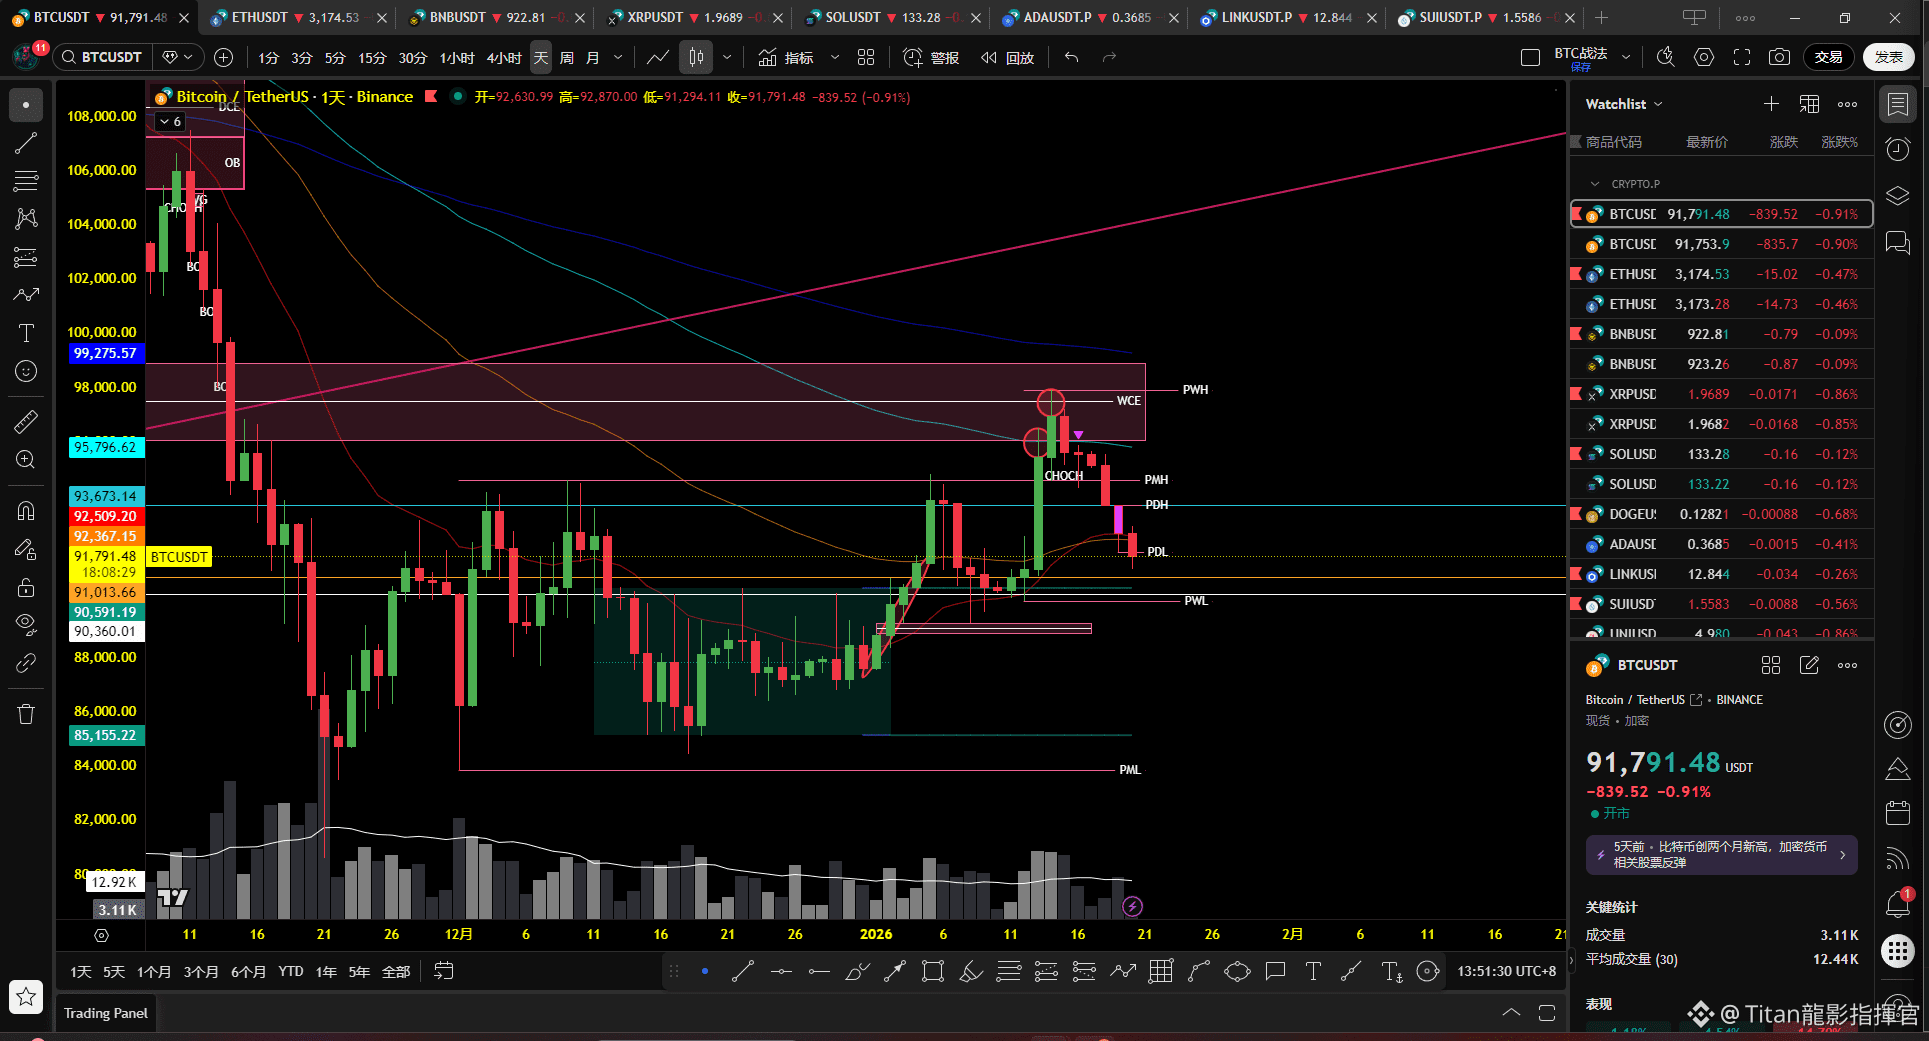Screen dimensions: 1929x1041
Task: Switch to the ETHUSDT tab
Action: click(x=299, y=17)
